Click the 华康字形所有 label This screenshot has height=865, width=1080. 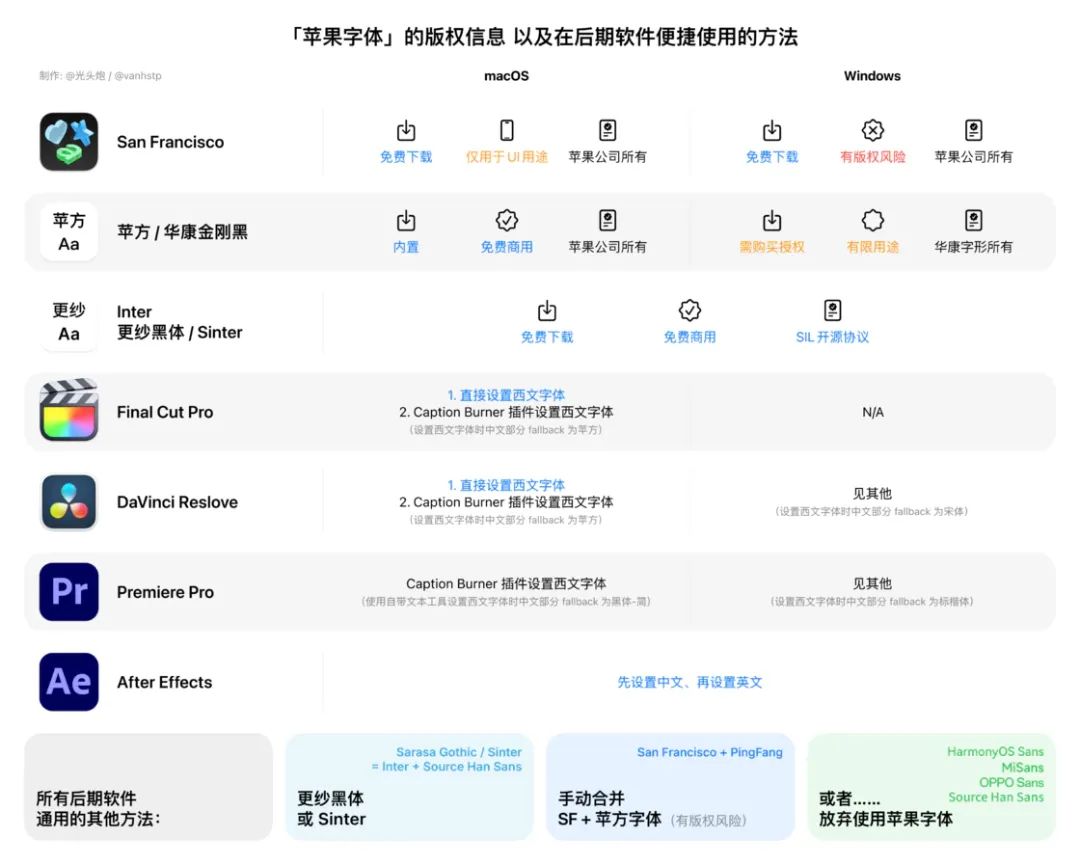(x=973, y=247)
